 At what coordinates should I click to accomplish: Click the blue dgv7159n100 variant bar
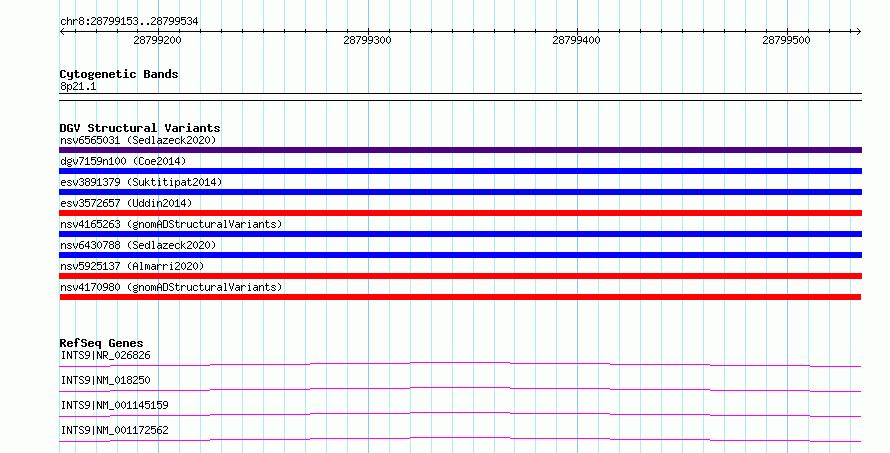pos(460,171)
